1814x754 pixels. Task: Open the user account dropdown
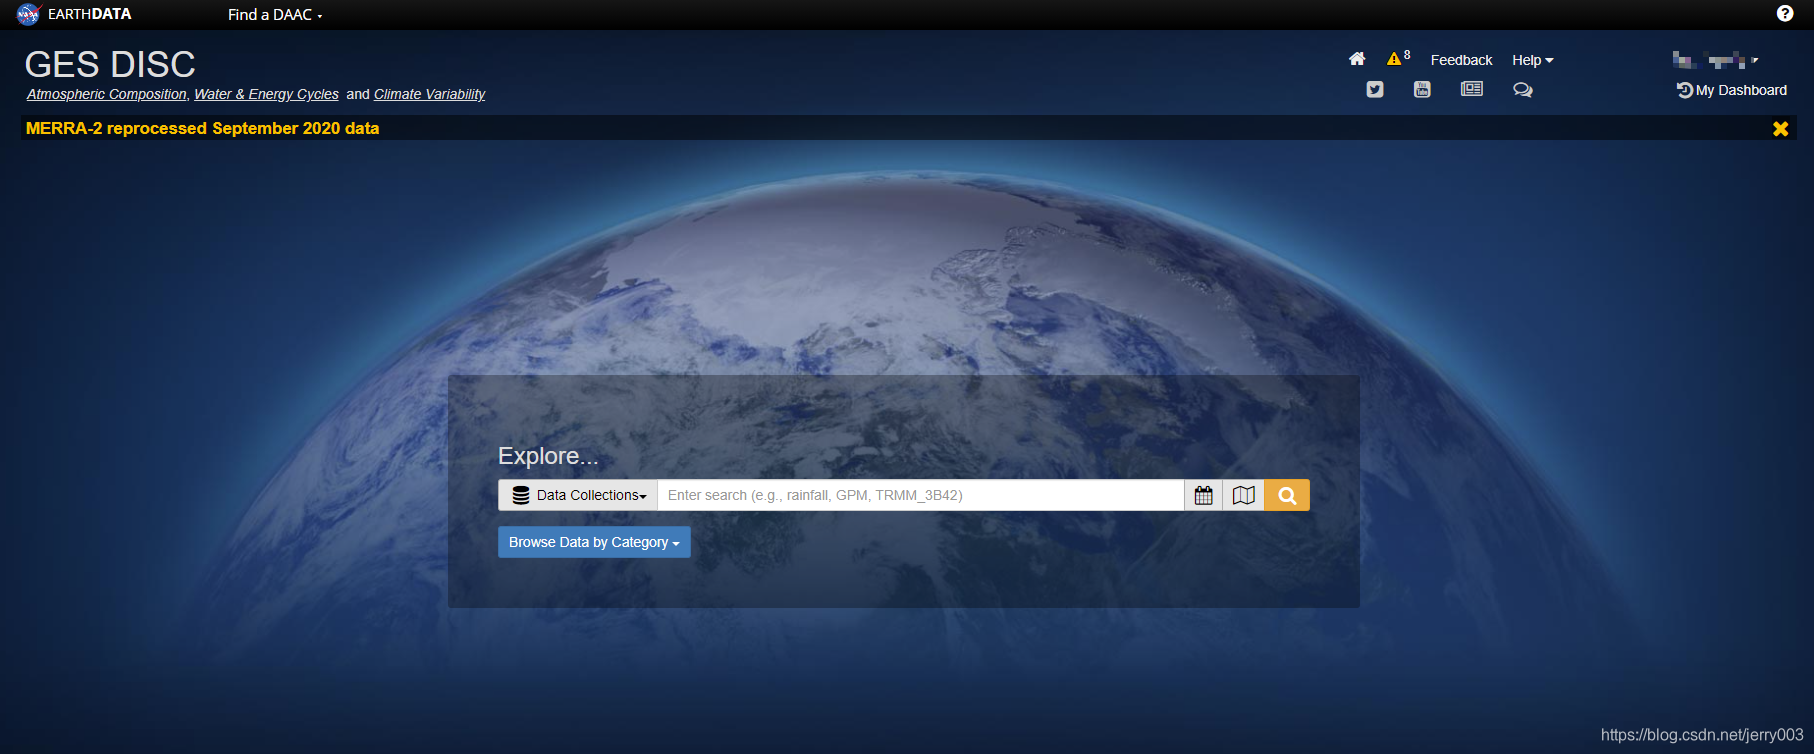tap(1715, 60)
